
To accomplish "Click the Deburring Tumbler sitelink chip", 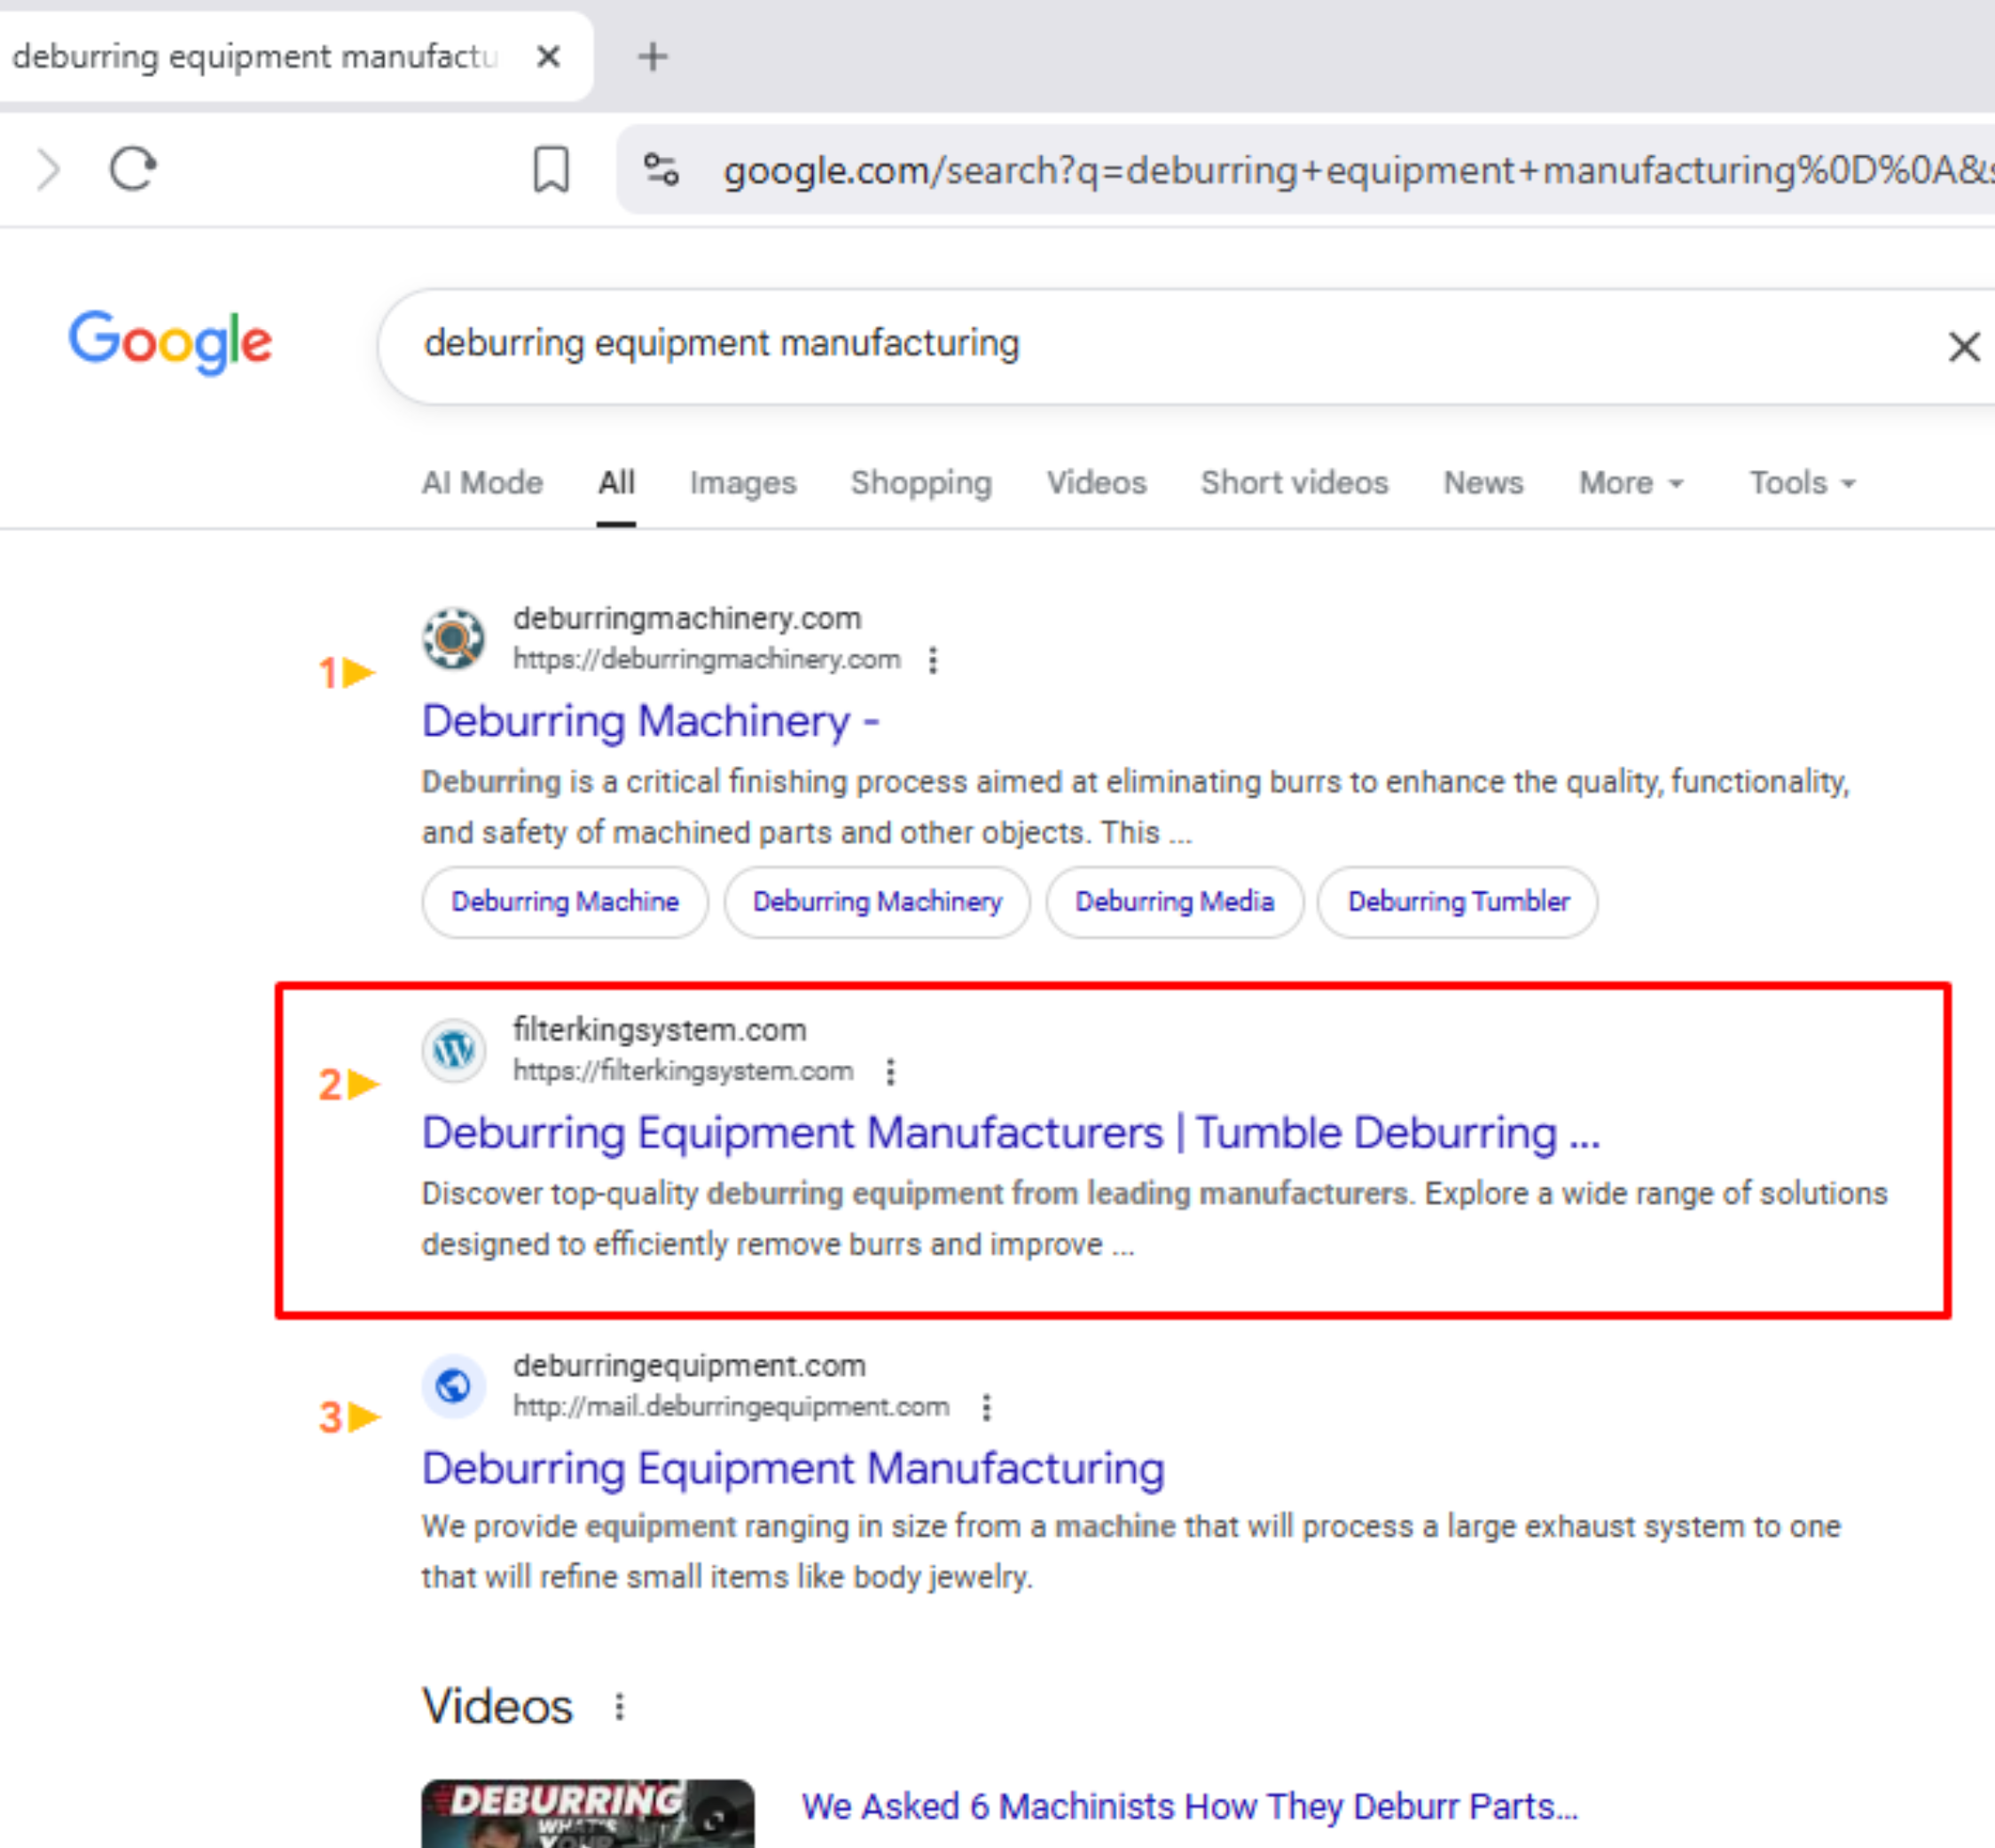I will click(x=1457, y=901).
